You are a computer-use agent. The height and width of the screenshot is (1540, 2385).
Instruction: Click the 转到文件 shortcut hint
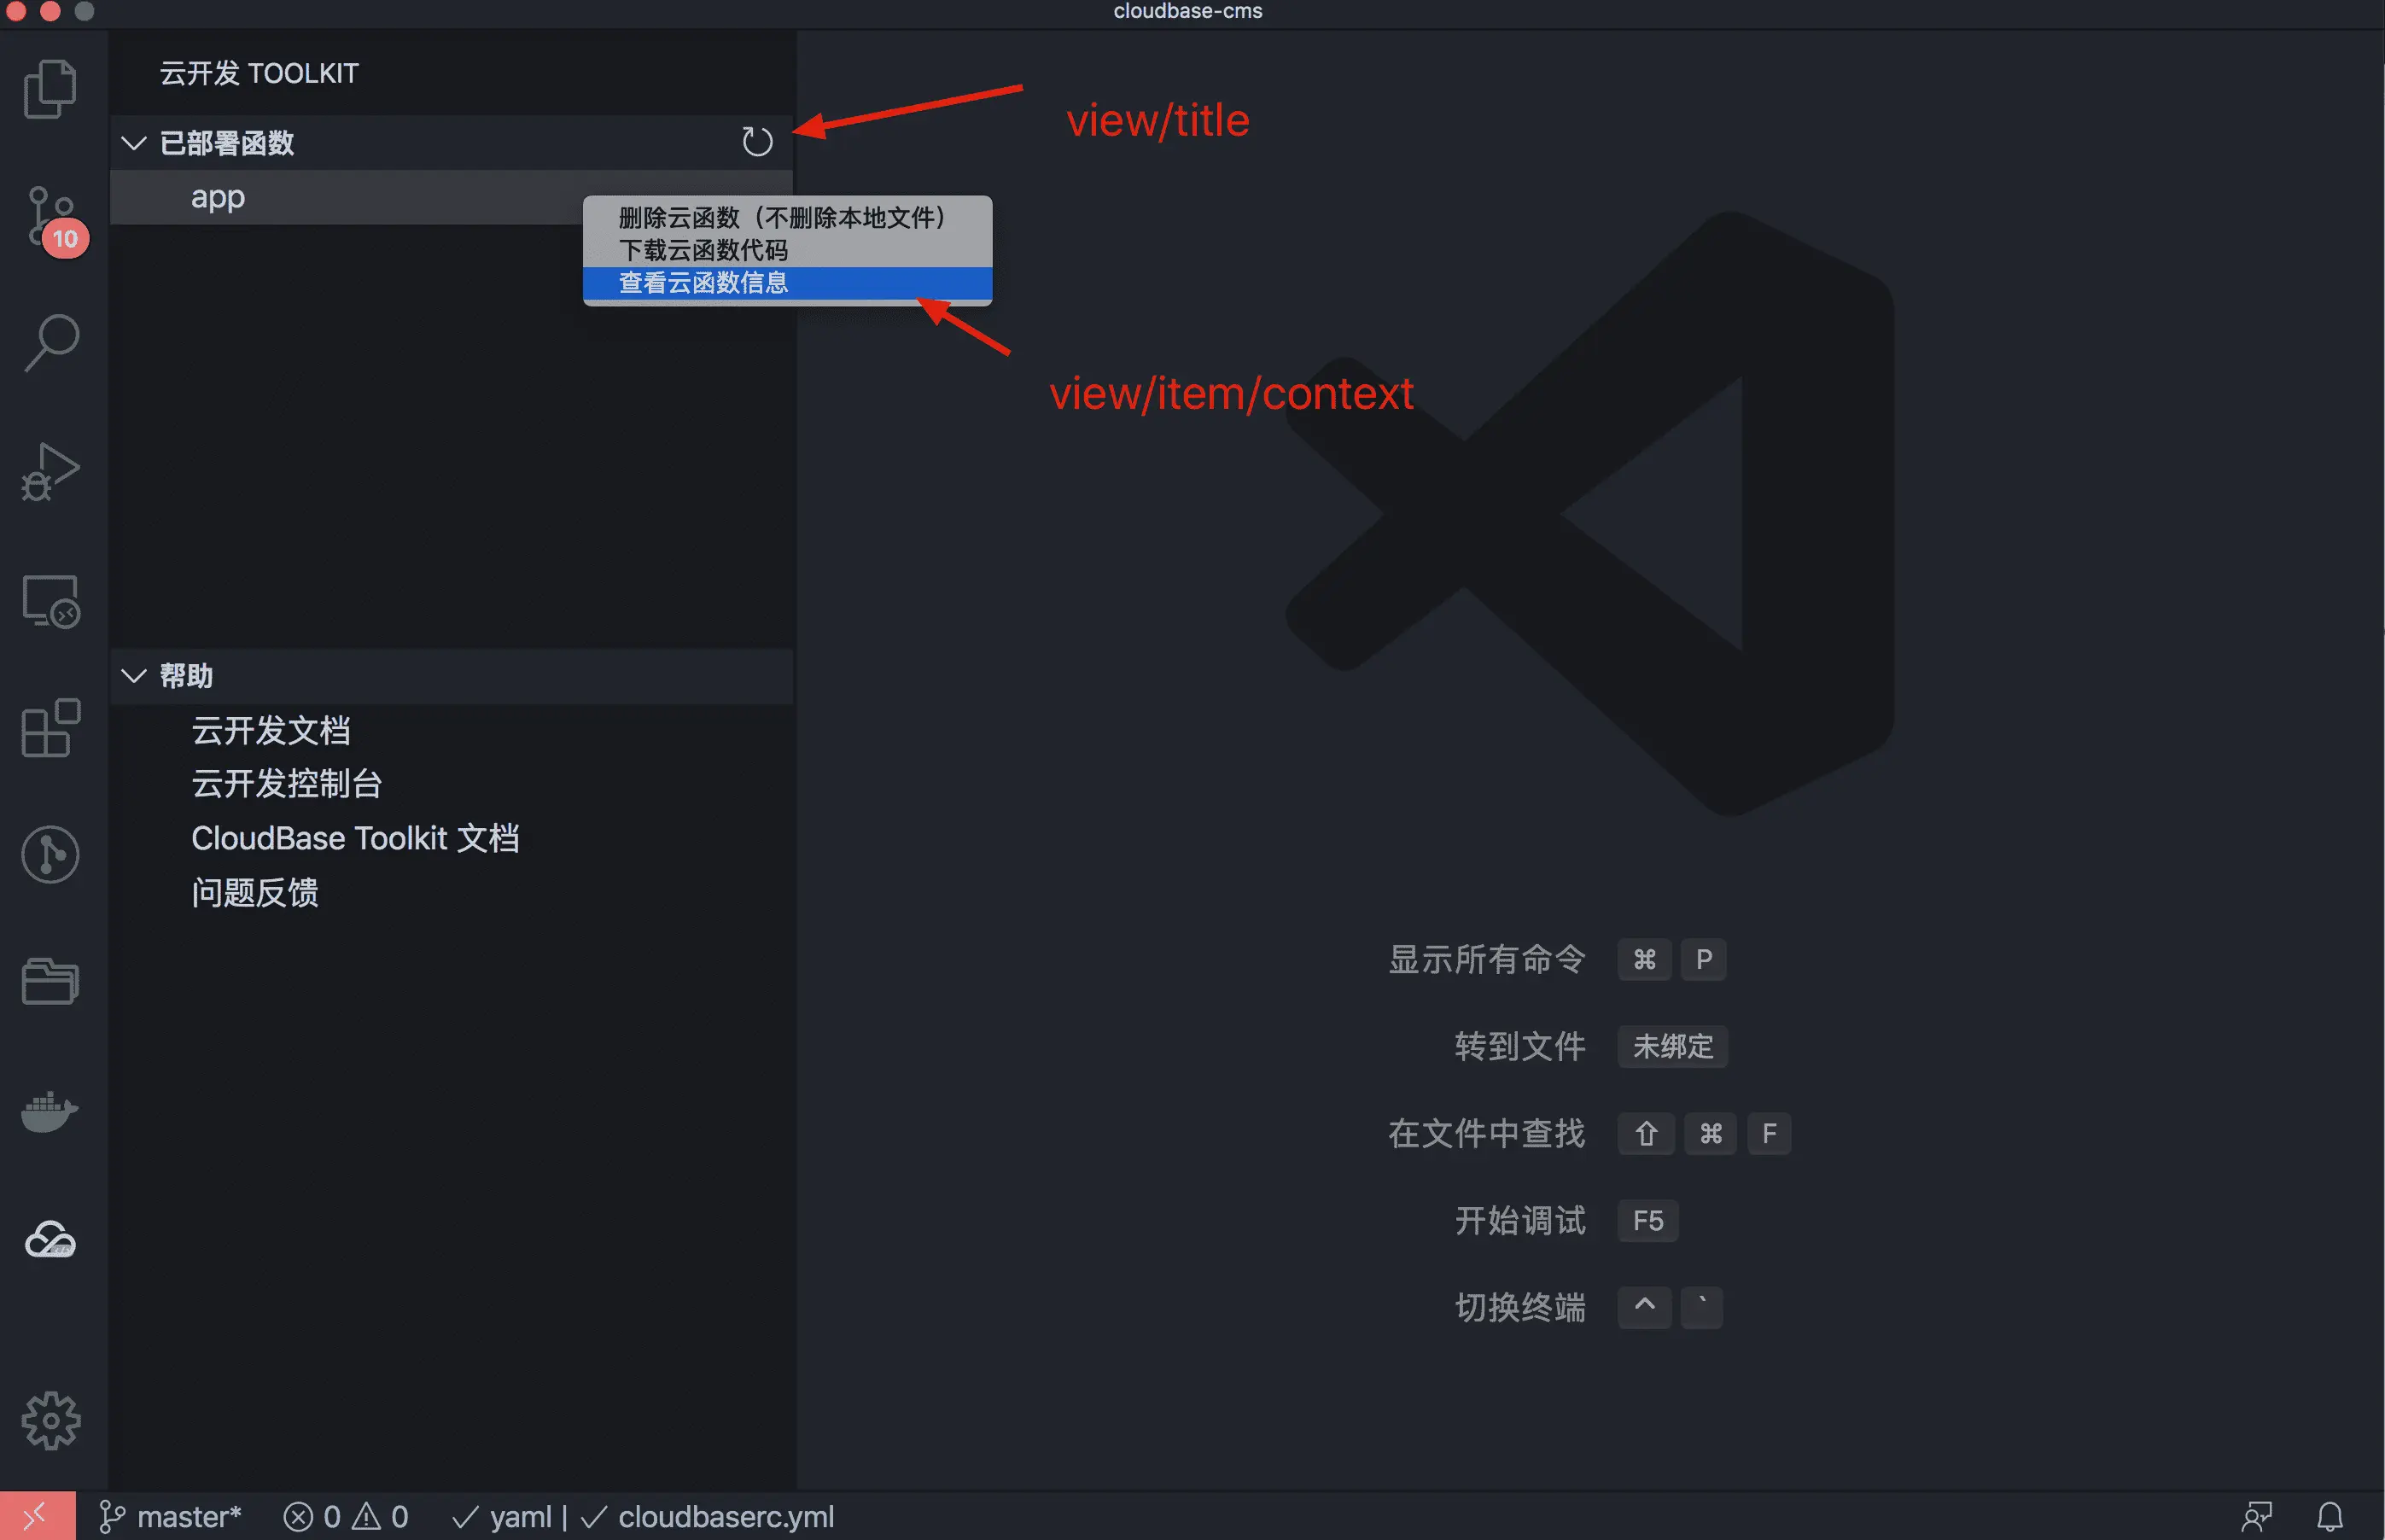1520,1046
